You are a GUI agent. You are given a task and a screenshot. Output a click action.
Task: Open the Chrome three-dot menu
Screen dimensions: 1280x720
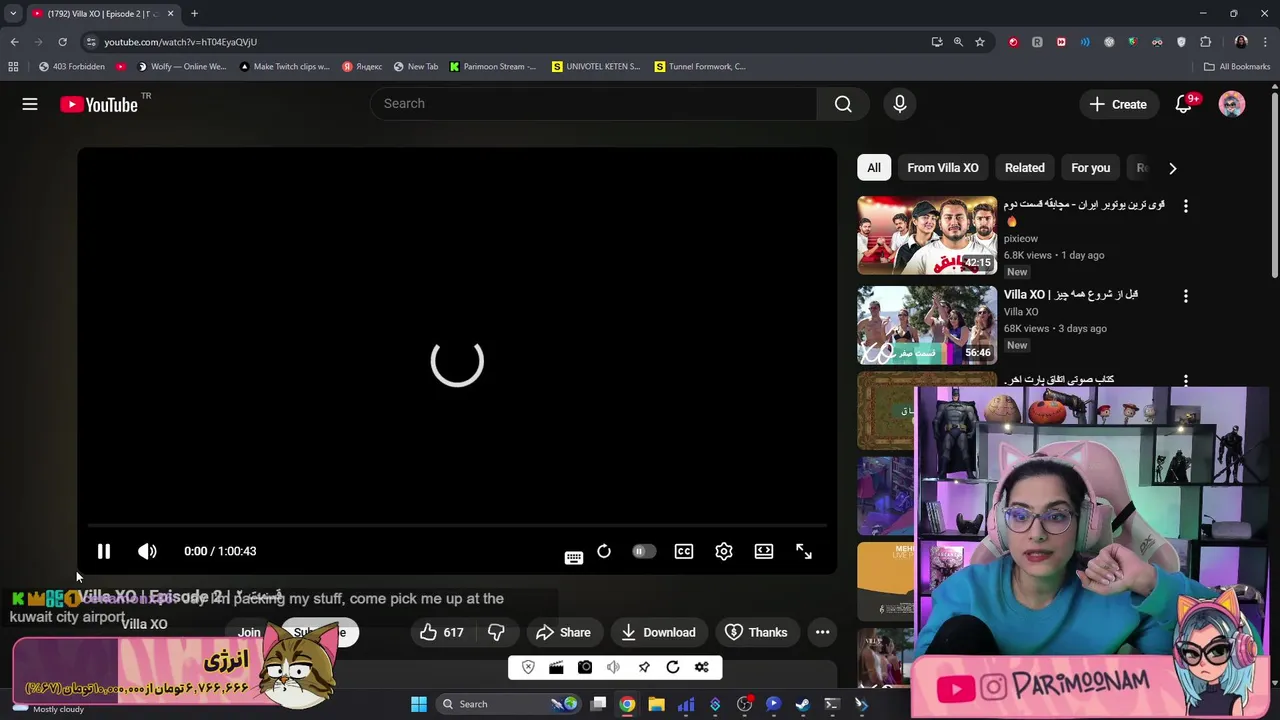(x=1266, y=42)
